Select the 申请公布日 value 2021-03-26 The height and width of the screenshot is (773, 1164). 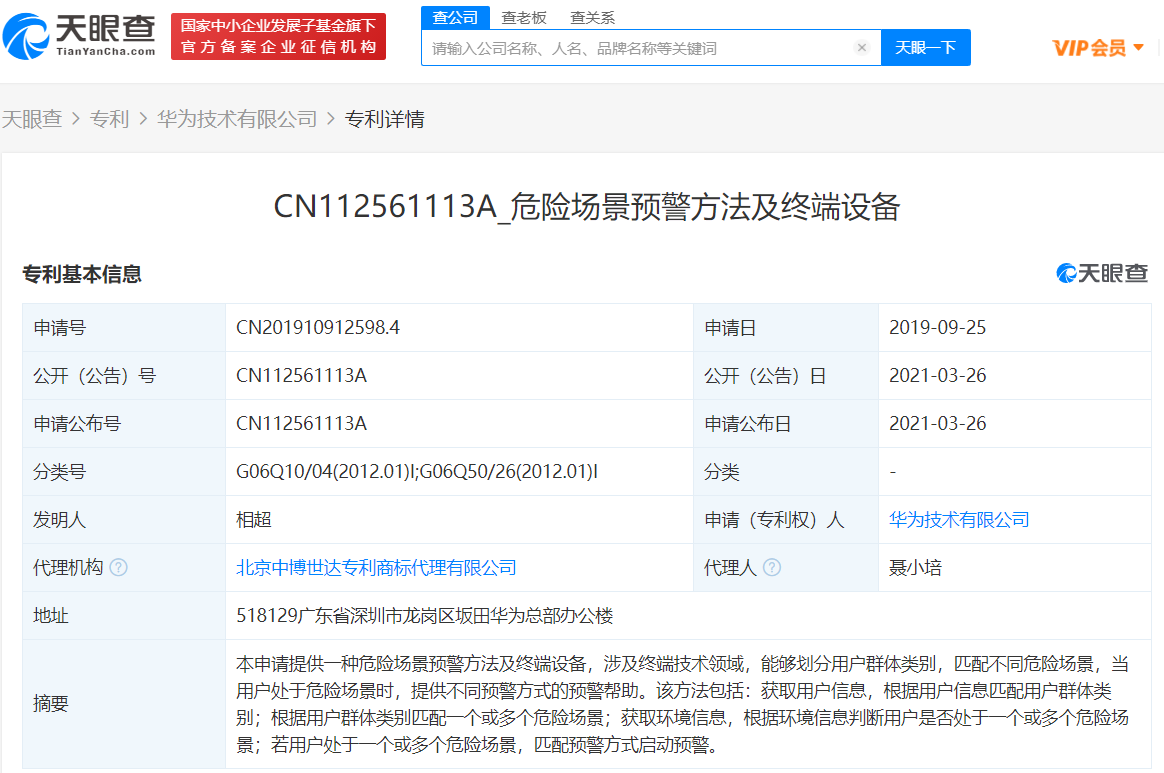point(937,423)
